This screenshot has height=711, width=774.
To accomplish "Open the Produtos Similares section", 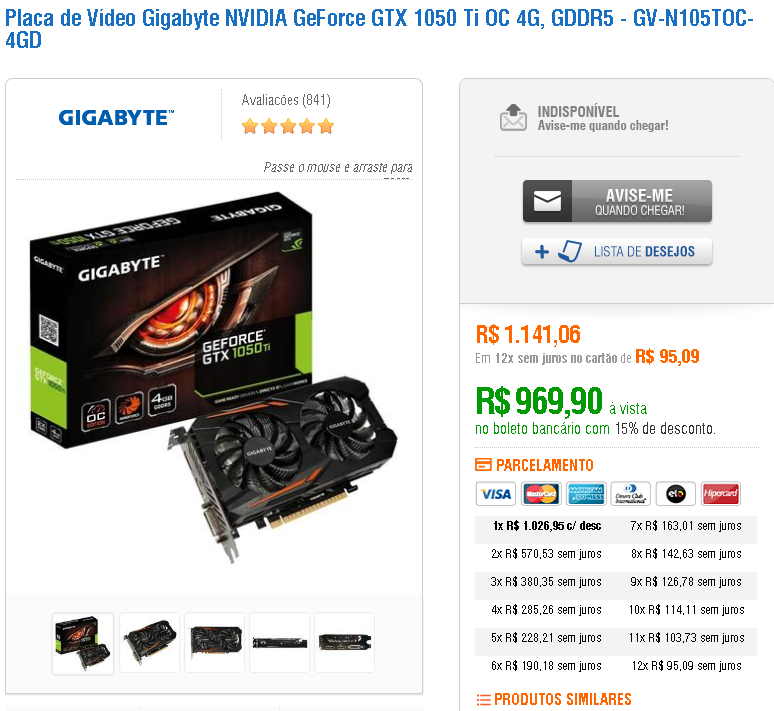I will click(x=554, y=699).
